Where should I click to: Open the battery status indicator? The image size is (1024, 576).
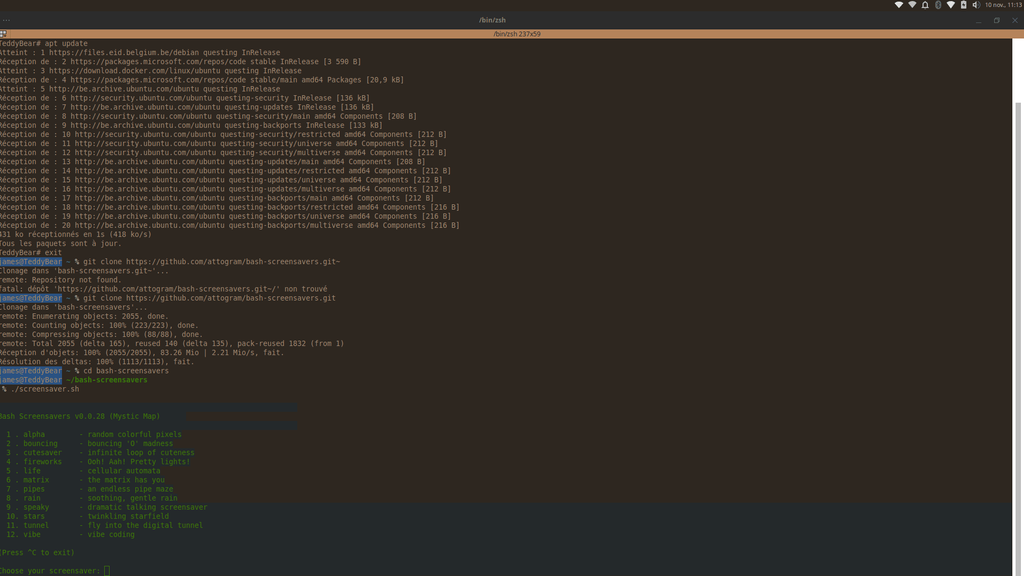[x=964, y=5]
